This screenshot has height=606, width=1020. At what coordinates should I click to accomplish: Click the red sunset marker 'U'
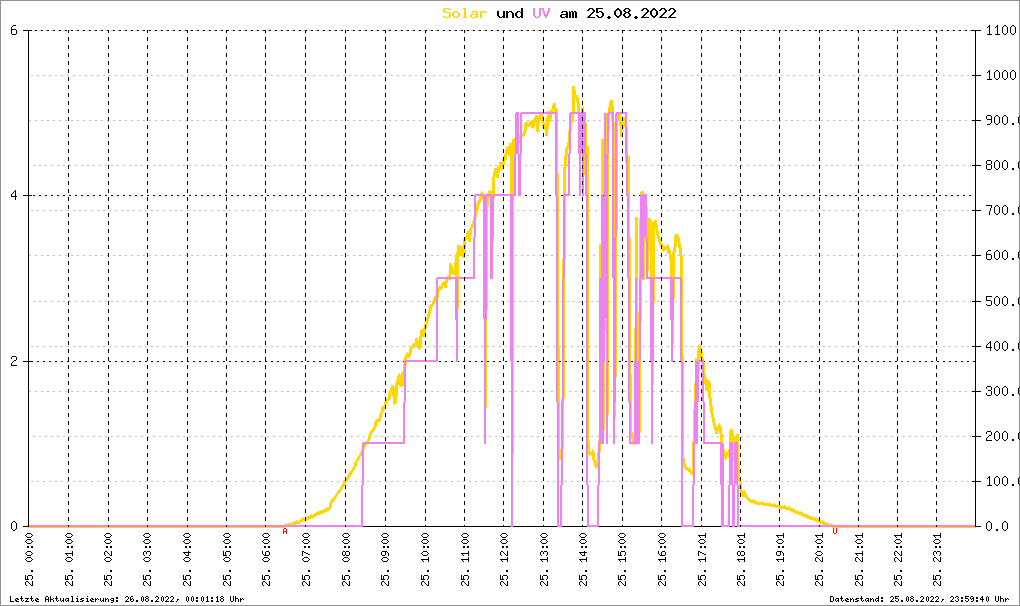click(835, 531)
